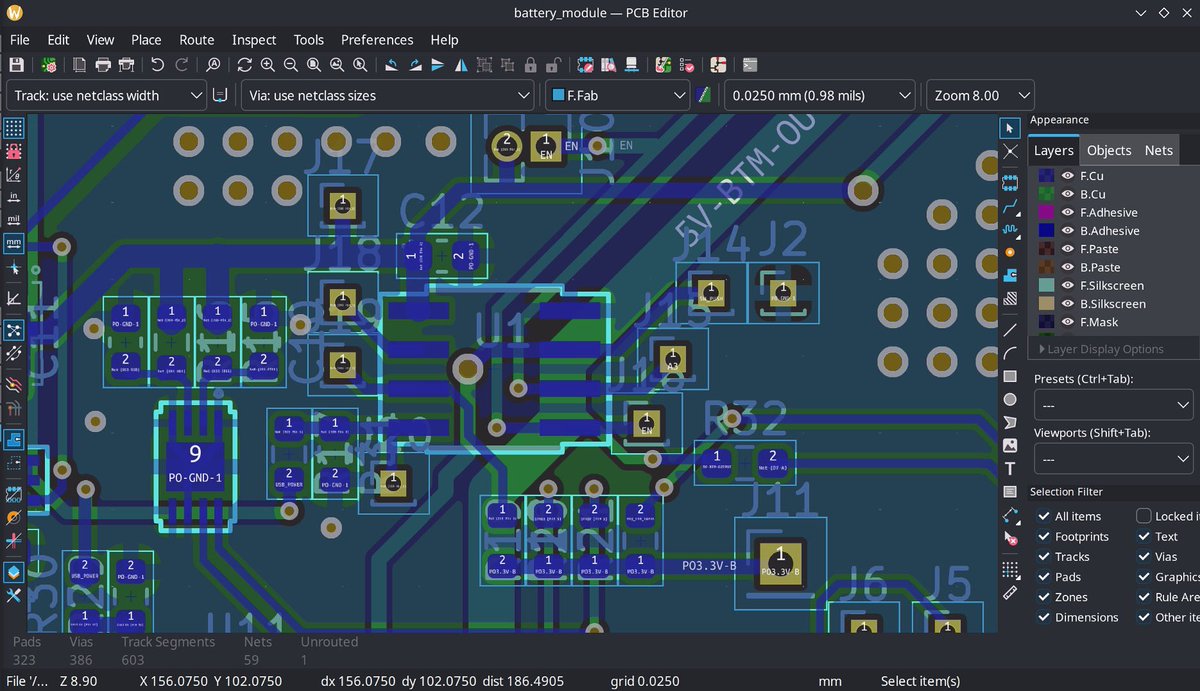Open the F.Fab layer selector dropdown

coord(617,96)
